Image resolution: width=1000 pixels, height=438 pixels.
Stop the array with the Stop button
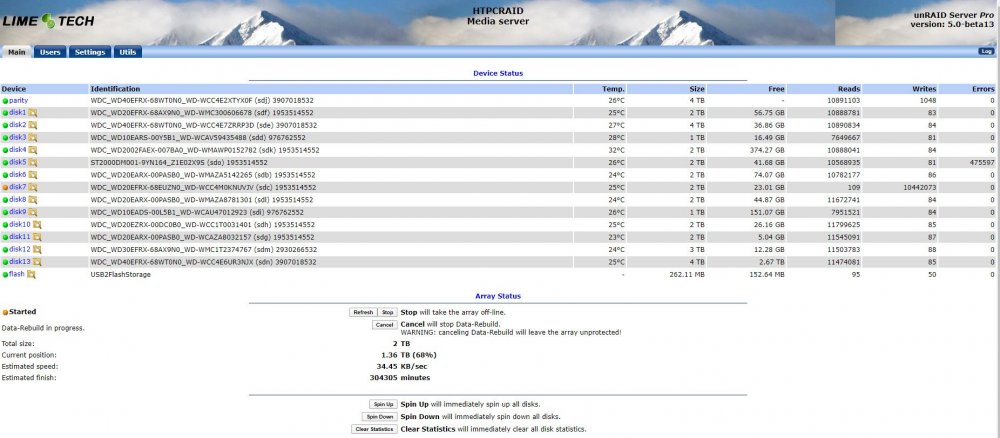click(x=387, y=312)
